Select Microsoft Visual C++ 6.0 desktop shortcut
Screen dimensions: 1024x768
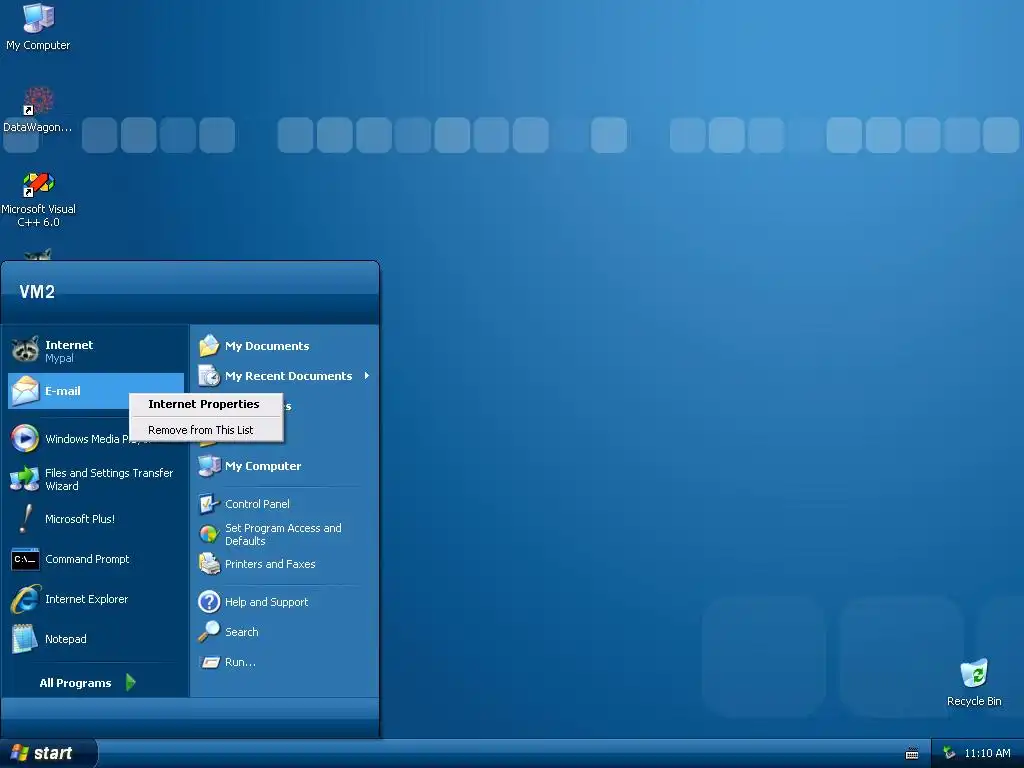click(x=38, y=184)
